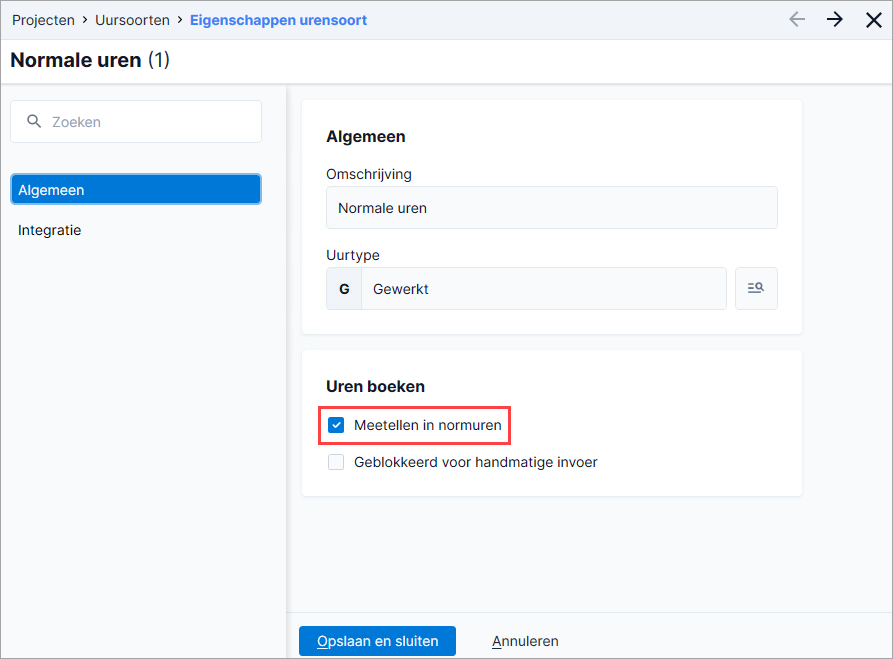Close the Eigenschappen urensoort dialog
Viewport: 893px width, 659px height.
[874, 20]
